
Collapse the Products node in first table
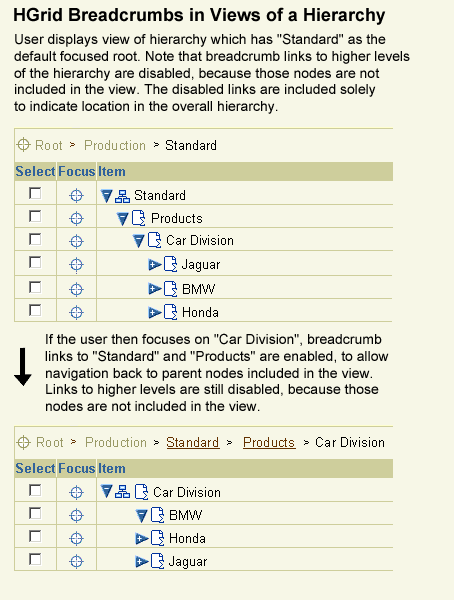click(122, 219)
